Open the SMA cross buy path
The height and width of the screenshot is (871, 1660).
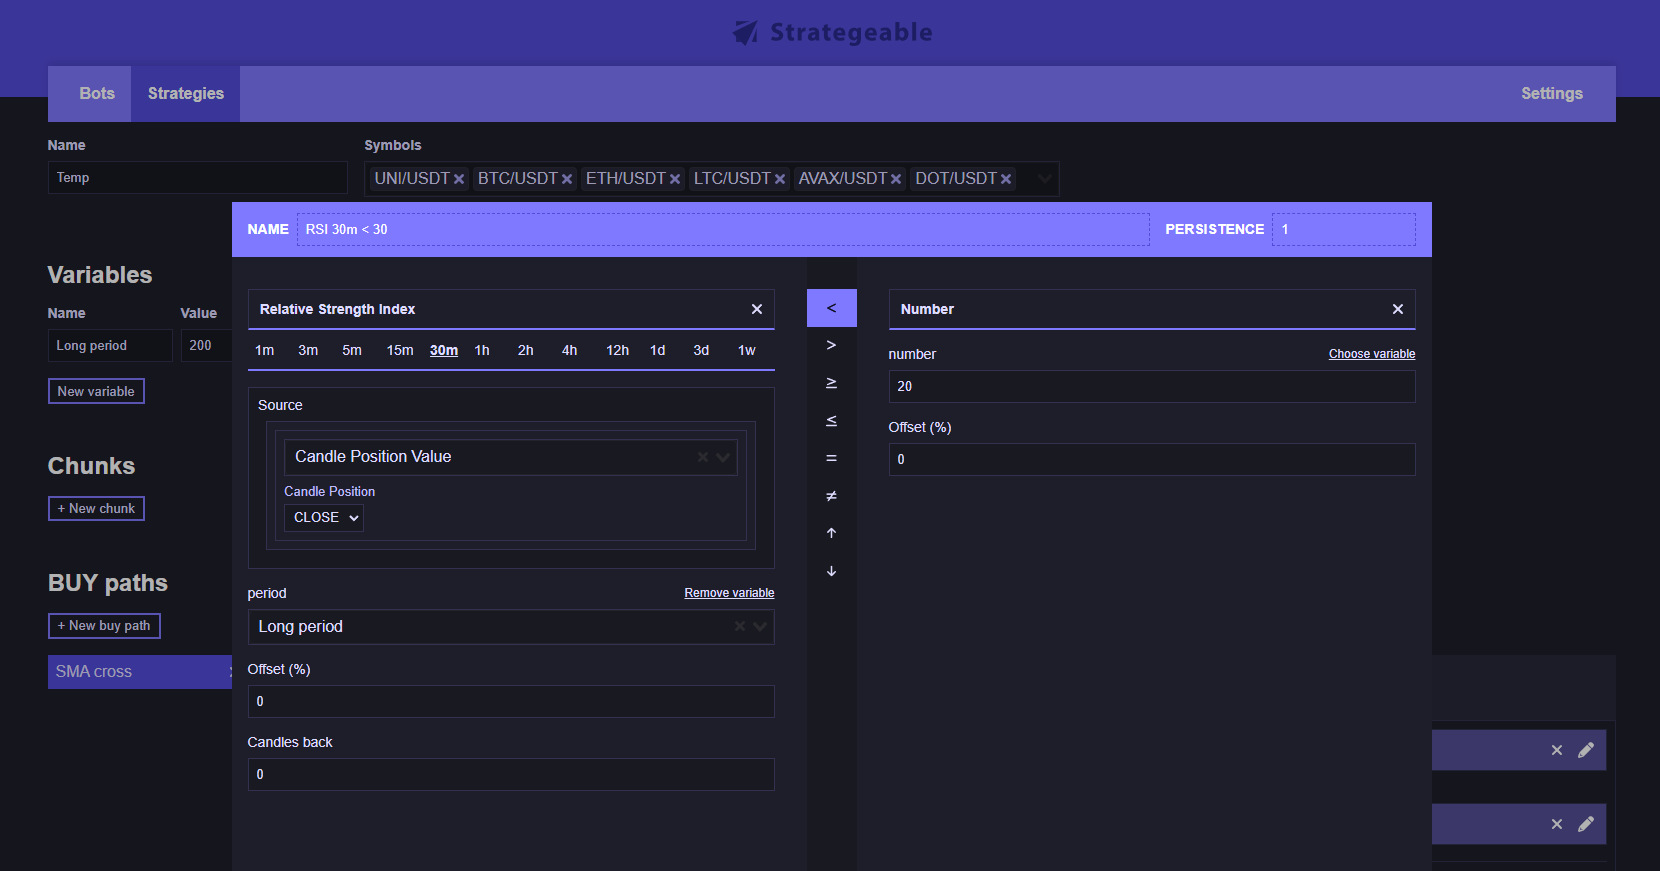[x=140, y=672]
